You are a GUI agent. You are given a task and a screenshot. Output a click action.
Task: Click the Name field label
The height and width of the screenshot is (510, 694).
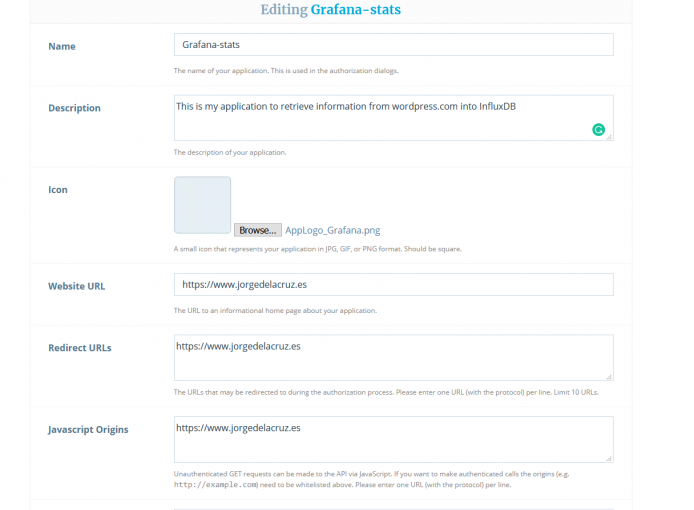pyautogui.click(x=62, y=46)
